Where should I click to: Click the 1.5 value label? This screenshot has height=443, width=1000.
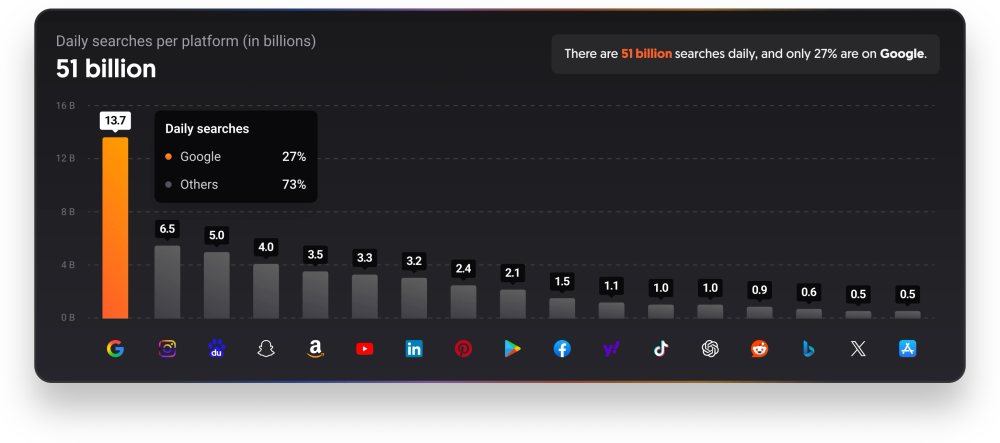tap(562, 281)
